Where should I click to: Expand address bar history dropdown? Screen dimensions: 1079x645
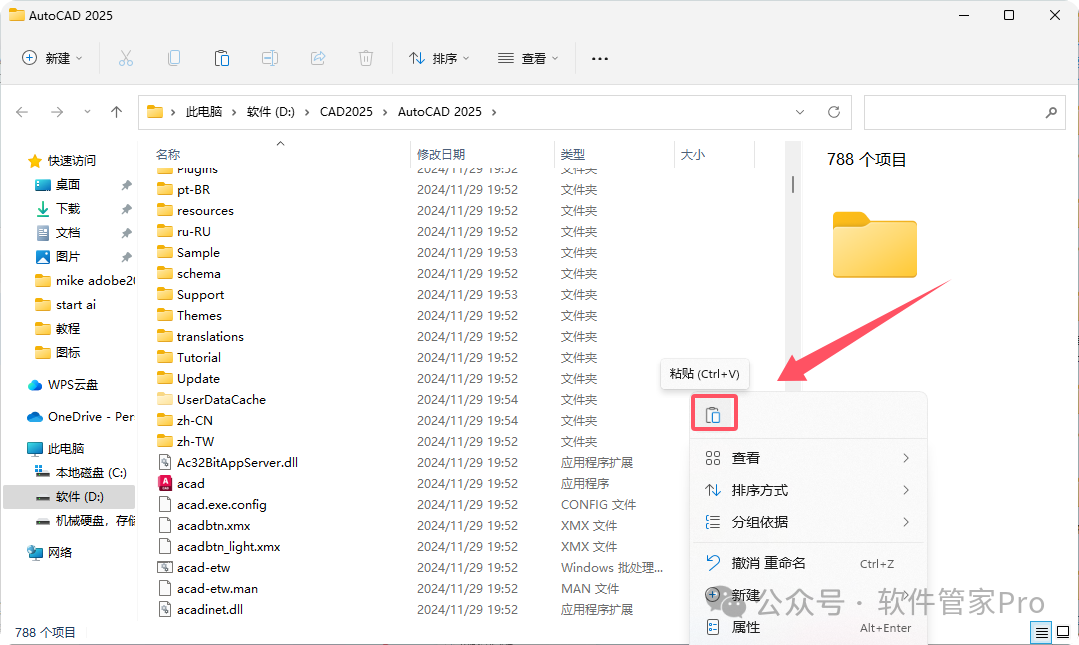(x=800, y=112)
